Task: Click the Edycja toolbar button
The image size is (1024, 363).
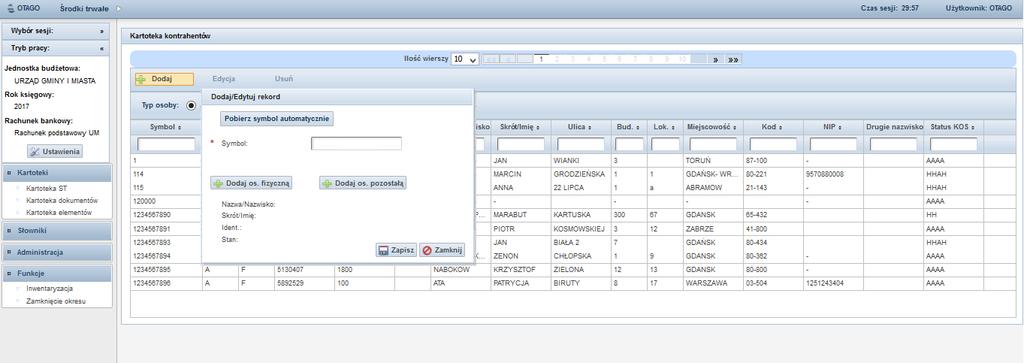Action: 223,78
